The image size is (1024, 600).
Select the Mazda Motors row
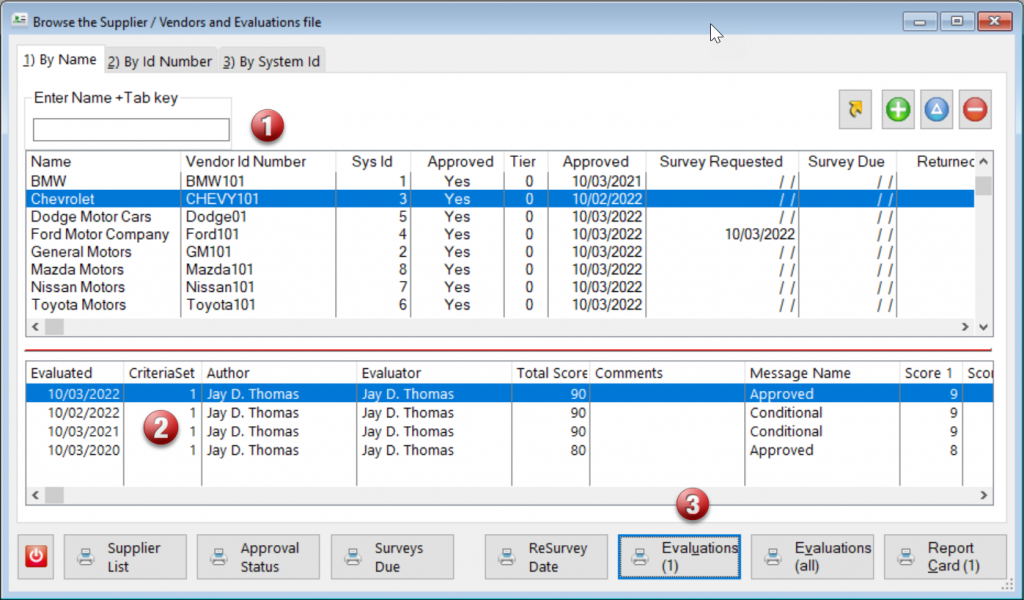click(500, 269)
